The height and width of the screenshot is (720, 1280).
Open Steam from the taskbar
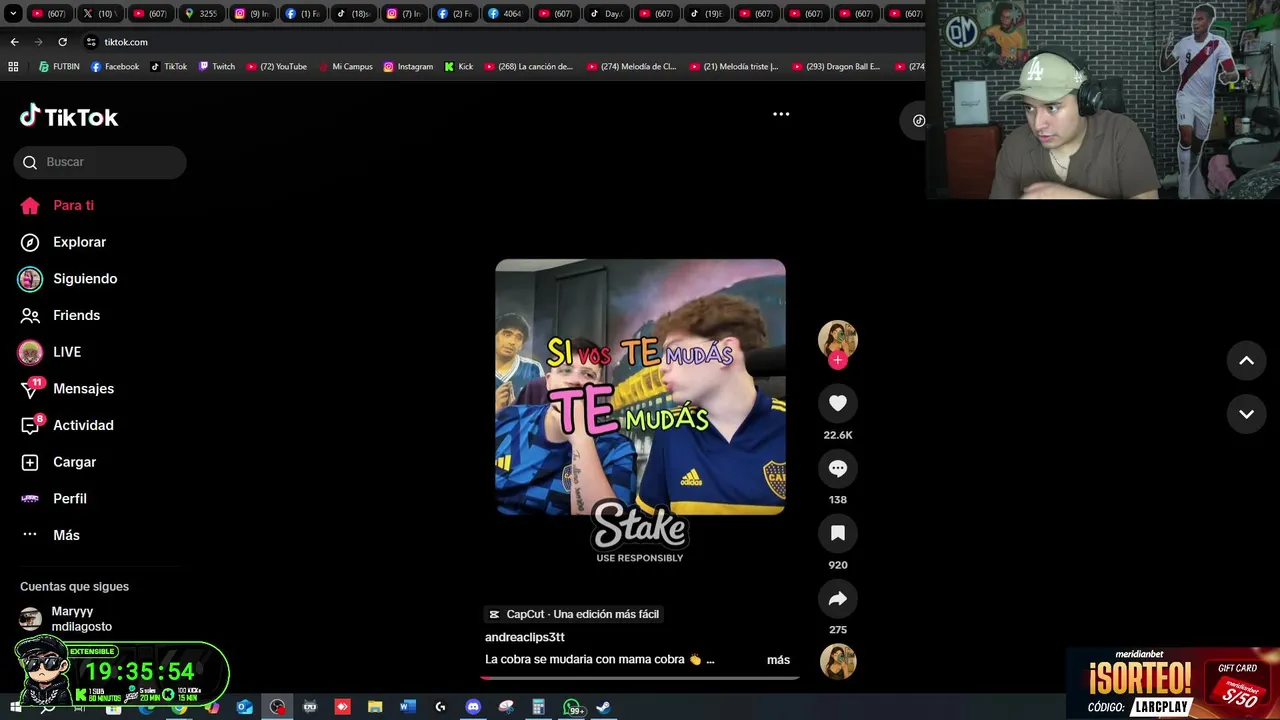click(x=604, y=707)
